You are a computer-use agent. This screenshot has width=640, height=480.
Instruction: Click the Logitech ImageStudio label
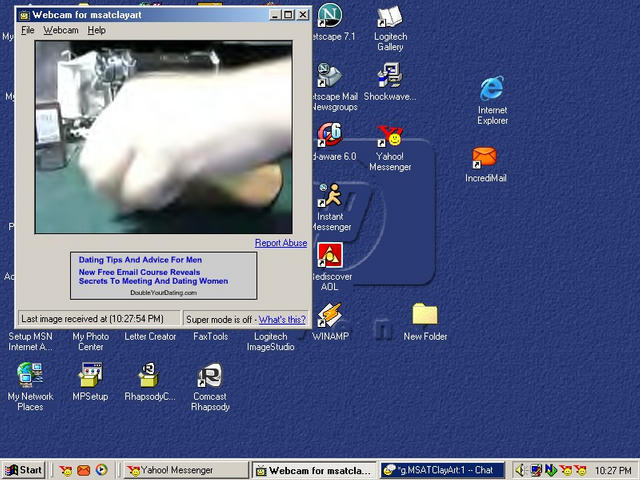coord(270,342)
